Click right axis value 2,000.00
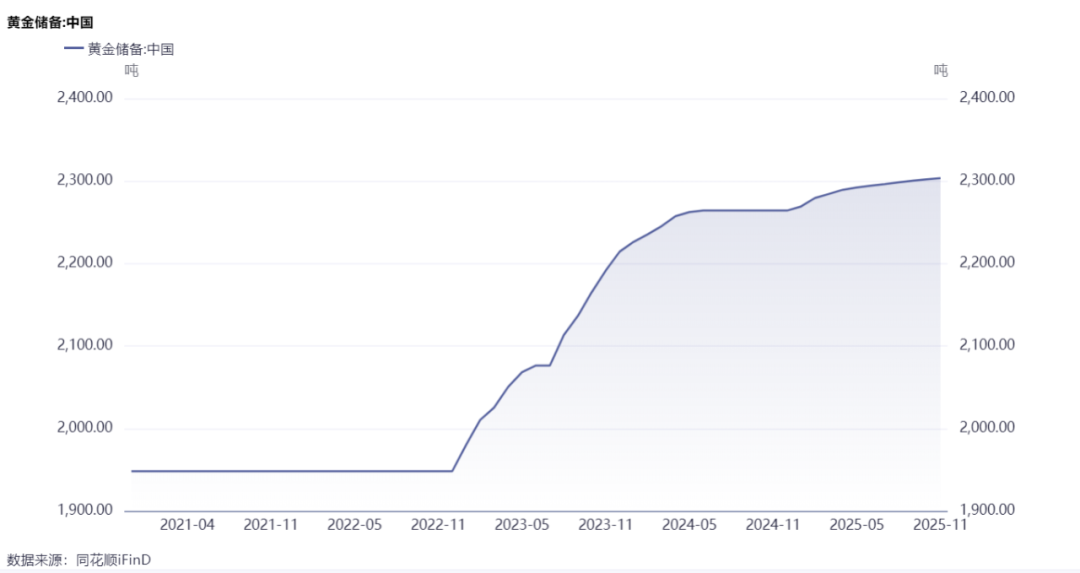The image size is (1080, 573). point(987,427)
